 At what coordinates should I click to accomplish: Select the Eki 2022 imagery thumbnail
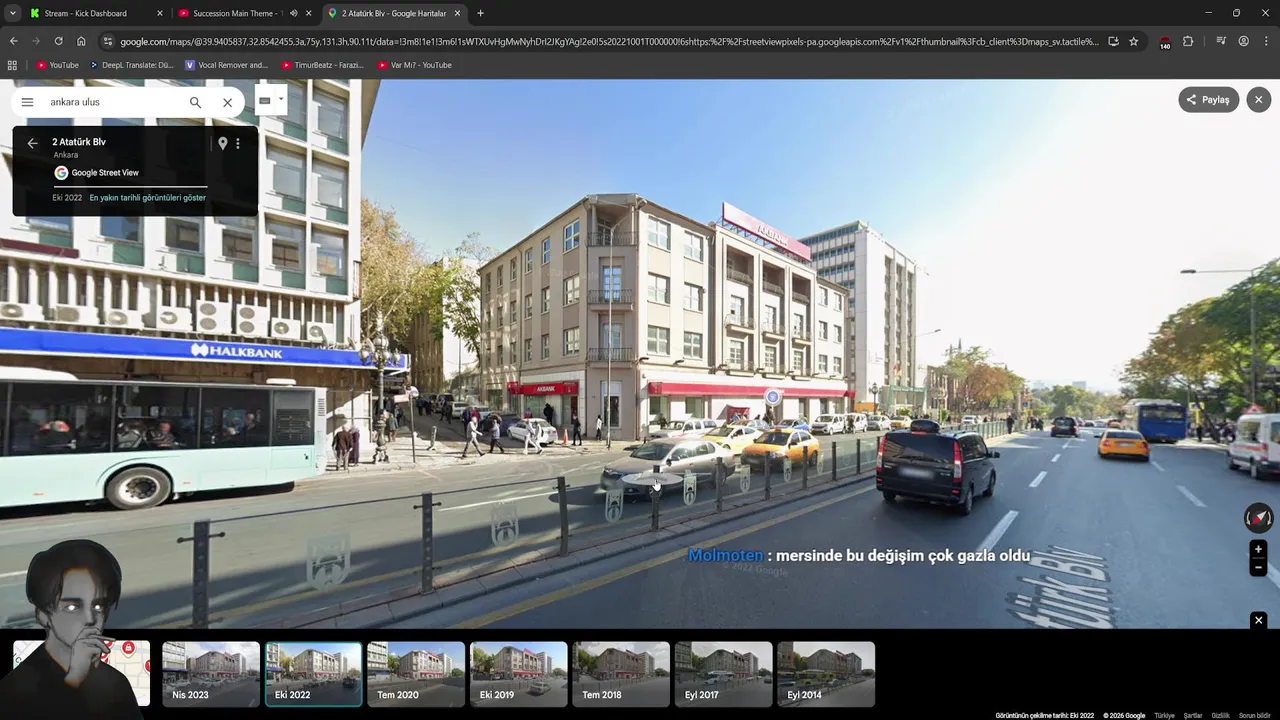pos(313,674)
